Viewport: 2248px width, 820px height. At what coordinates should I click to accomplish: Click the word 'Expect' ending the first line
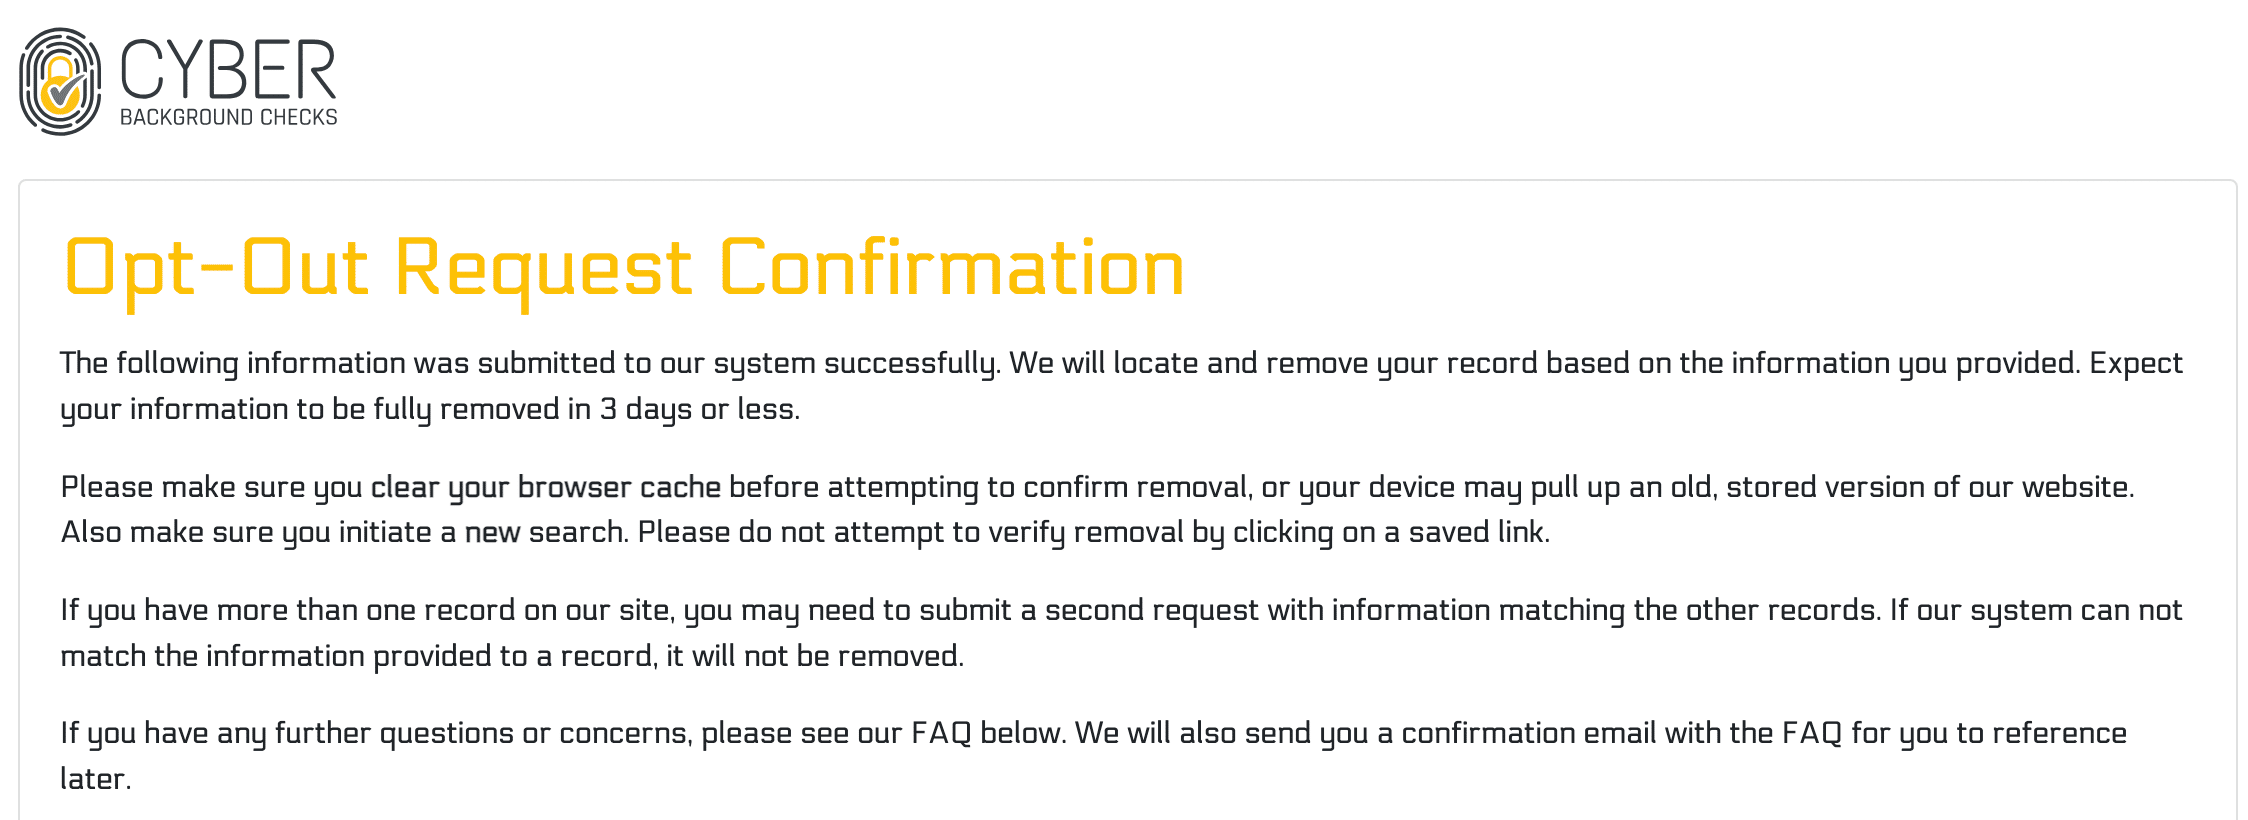click(x=2135, y=363)
